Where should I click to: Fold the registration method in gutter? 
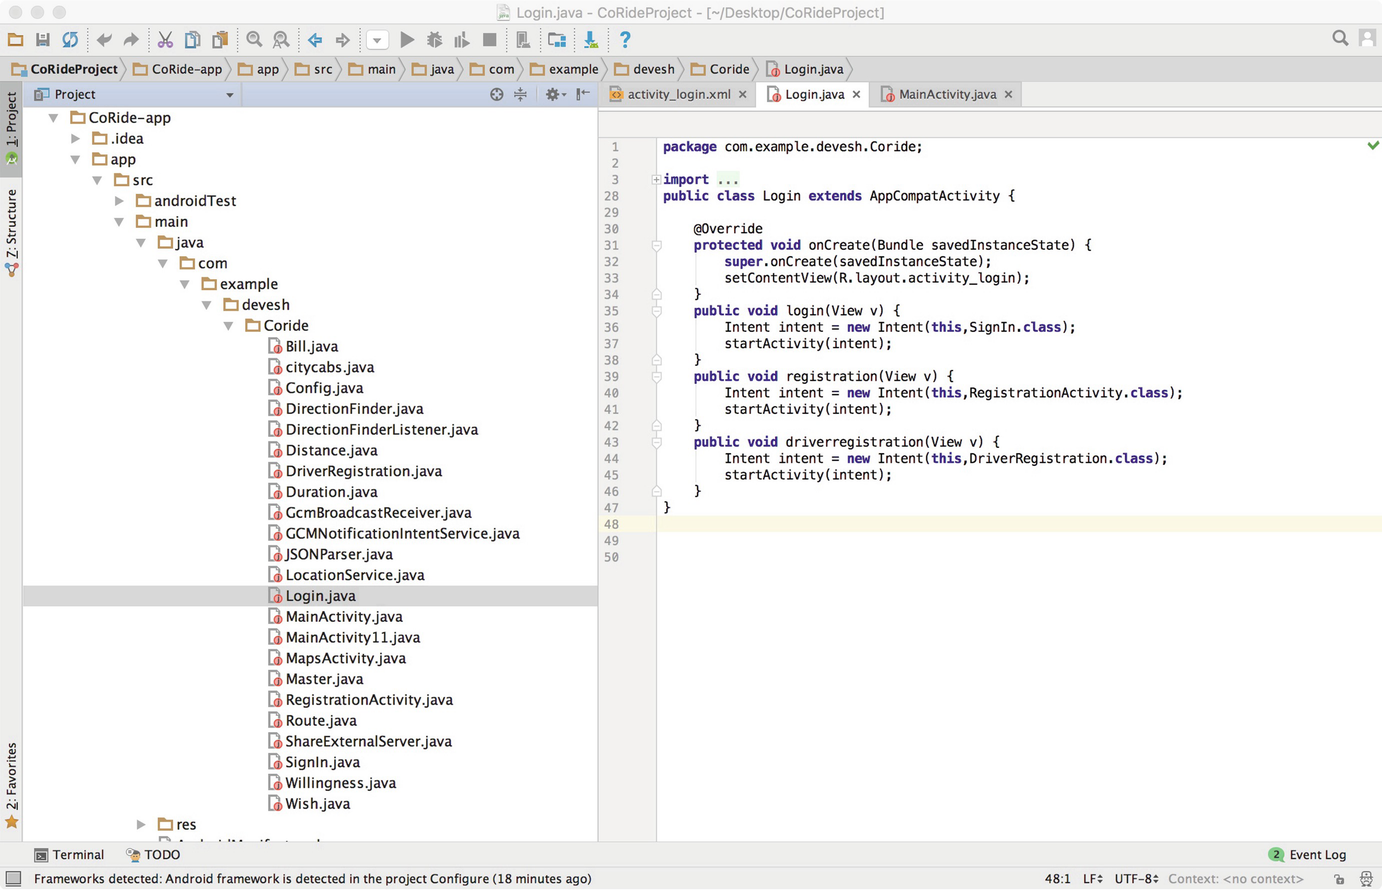[656, 377]
